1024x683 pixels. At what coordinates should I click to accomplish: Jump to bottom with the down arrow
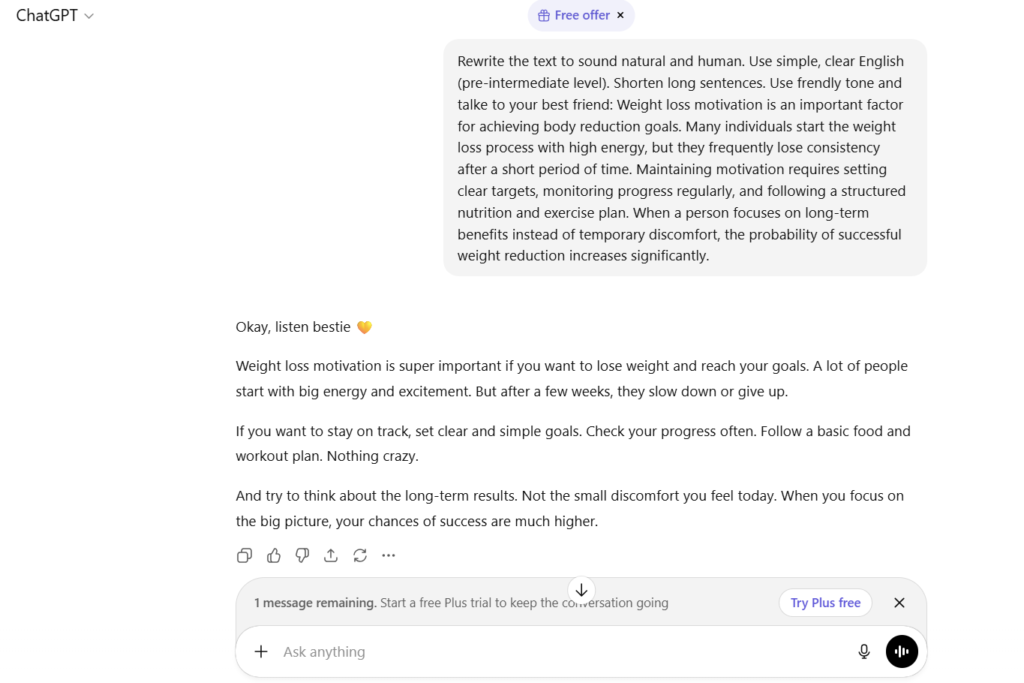coord(581,590)
